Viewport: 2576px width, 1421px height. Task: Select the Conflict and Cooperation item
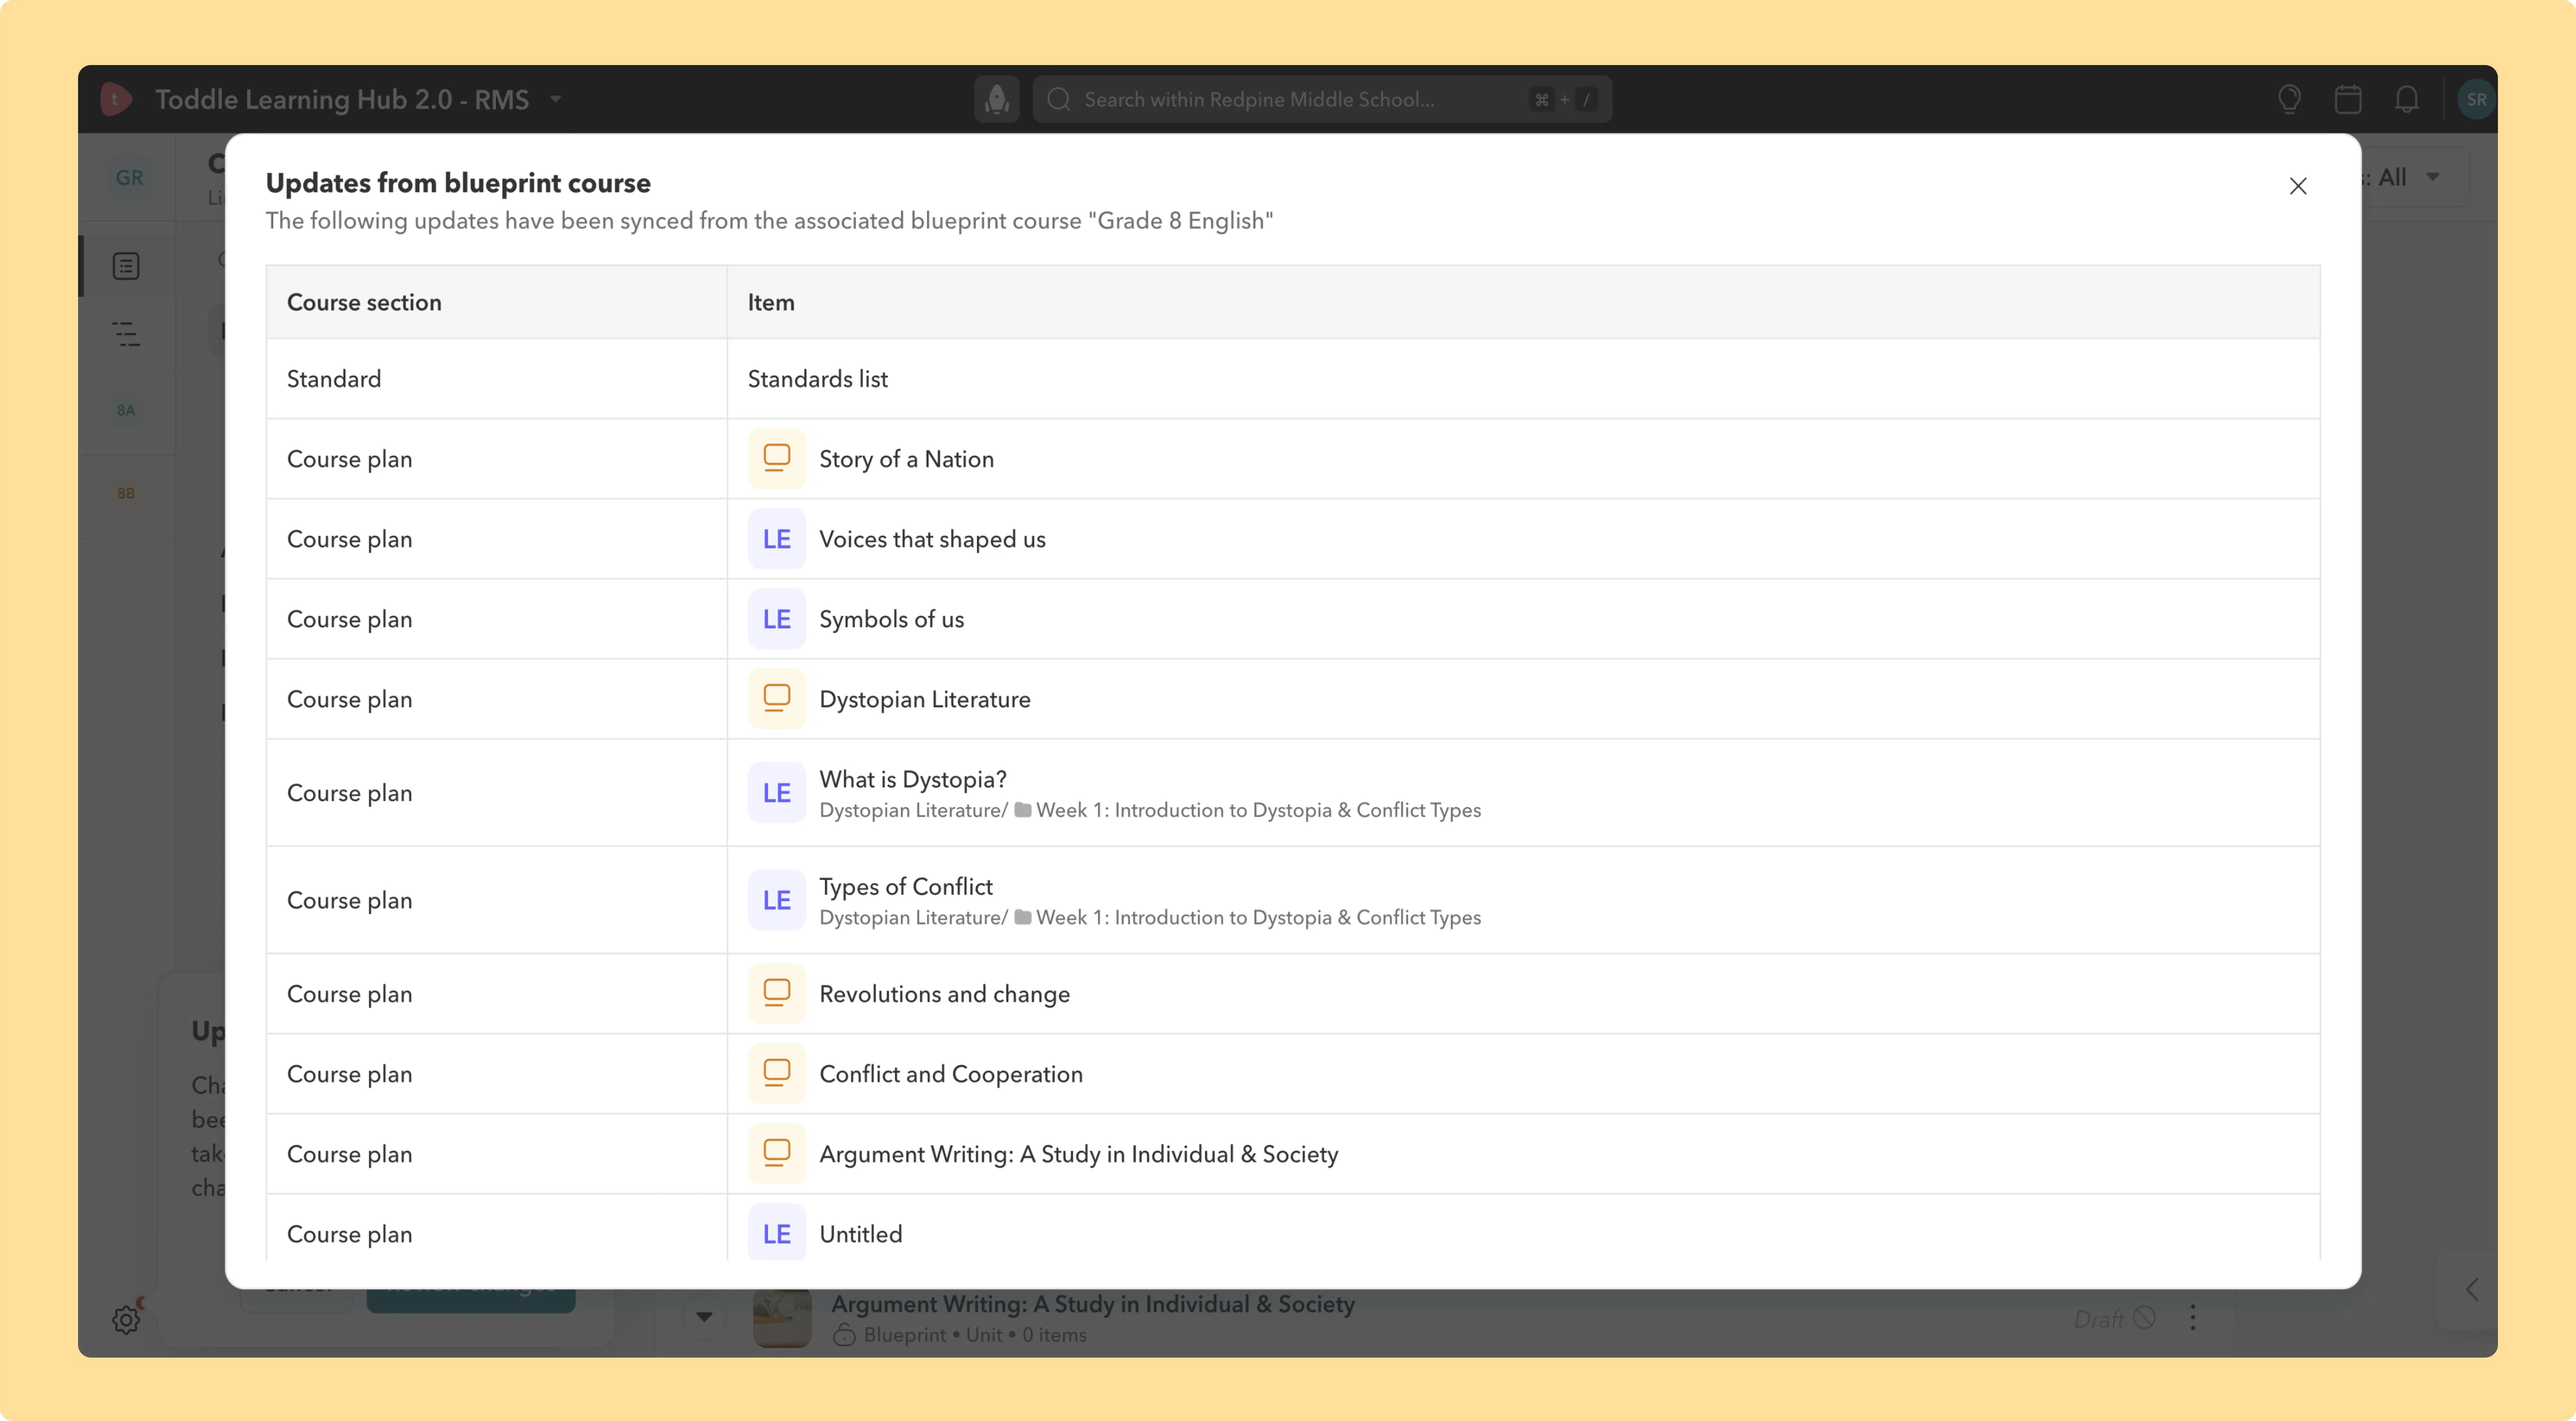tap(950, 1074)
